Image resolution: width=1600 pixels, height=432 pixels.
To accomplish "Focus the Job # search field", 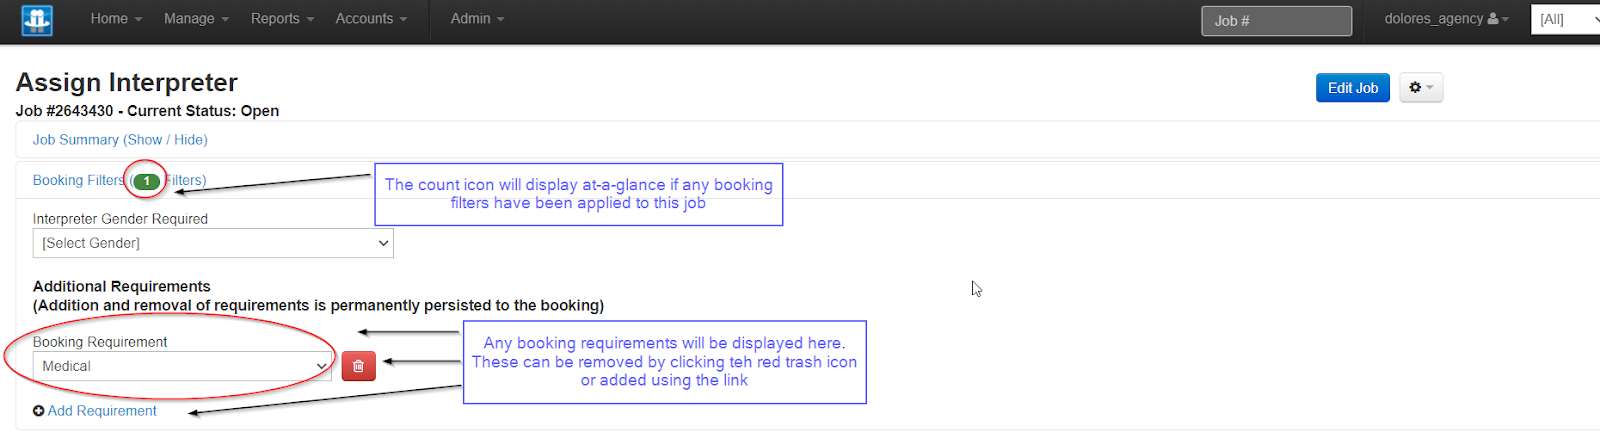I will click(x=1276, y=21).
